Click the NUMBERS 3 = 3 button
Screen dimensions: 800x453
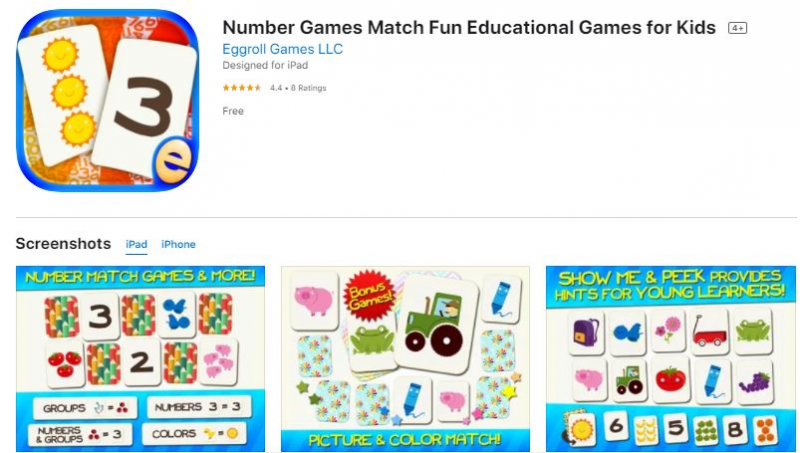(x=198, y=407)
